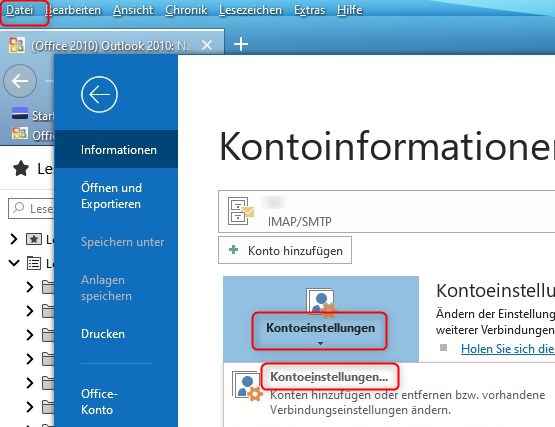Click the star Lesezeichen sidebar icon
The image size is (555, 427).
pos(21,169)
